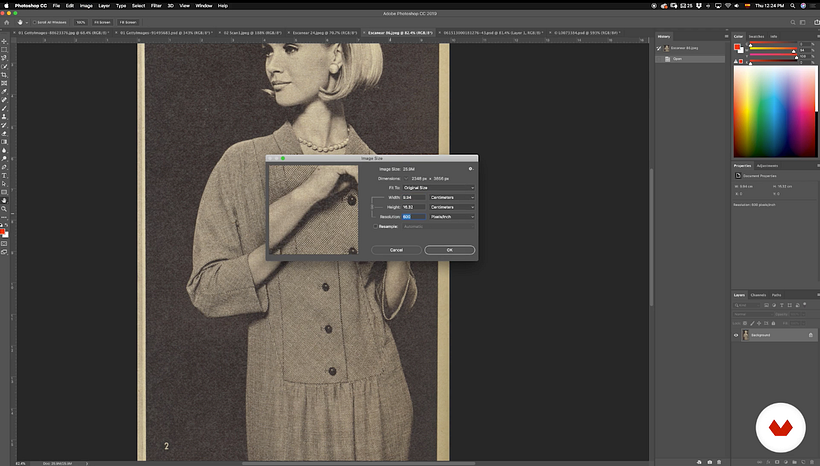
Task: Select the Eraser tool
Action: pos(4,133)
